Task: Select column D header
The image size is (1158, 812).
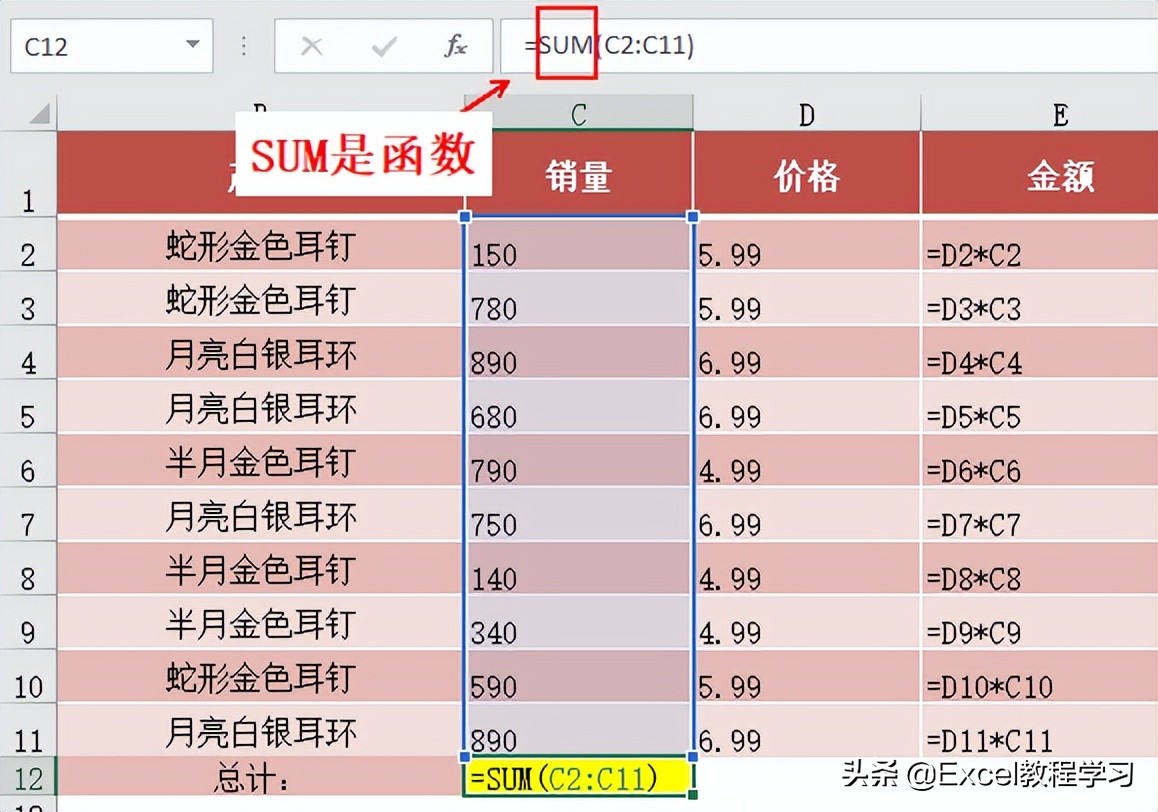Action: [806, 114]
